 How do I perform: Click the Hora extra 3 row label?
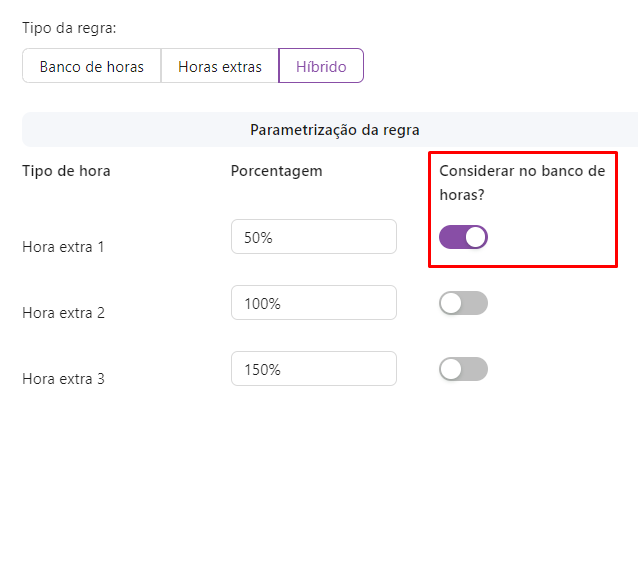click(63, 378)
